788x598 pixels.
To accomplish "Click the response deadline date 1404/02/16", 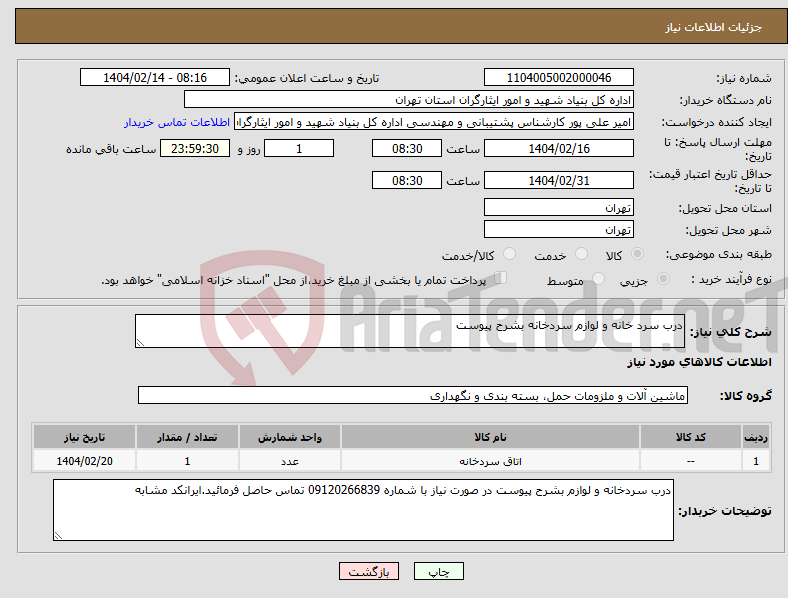I will 558,148.
